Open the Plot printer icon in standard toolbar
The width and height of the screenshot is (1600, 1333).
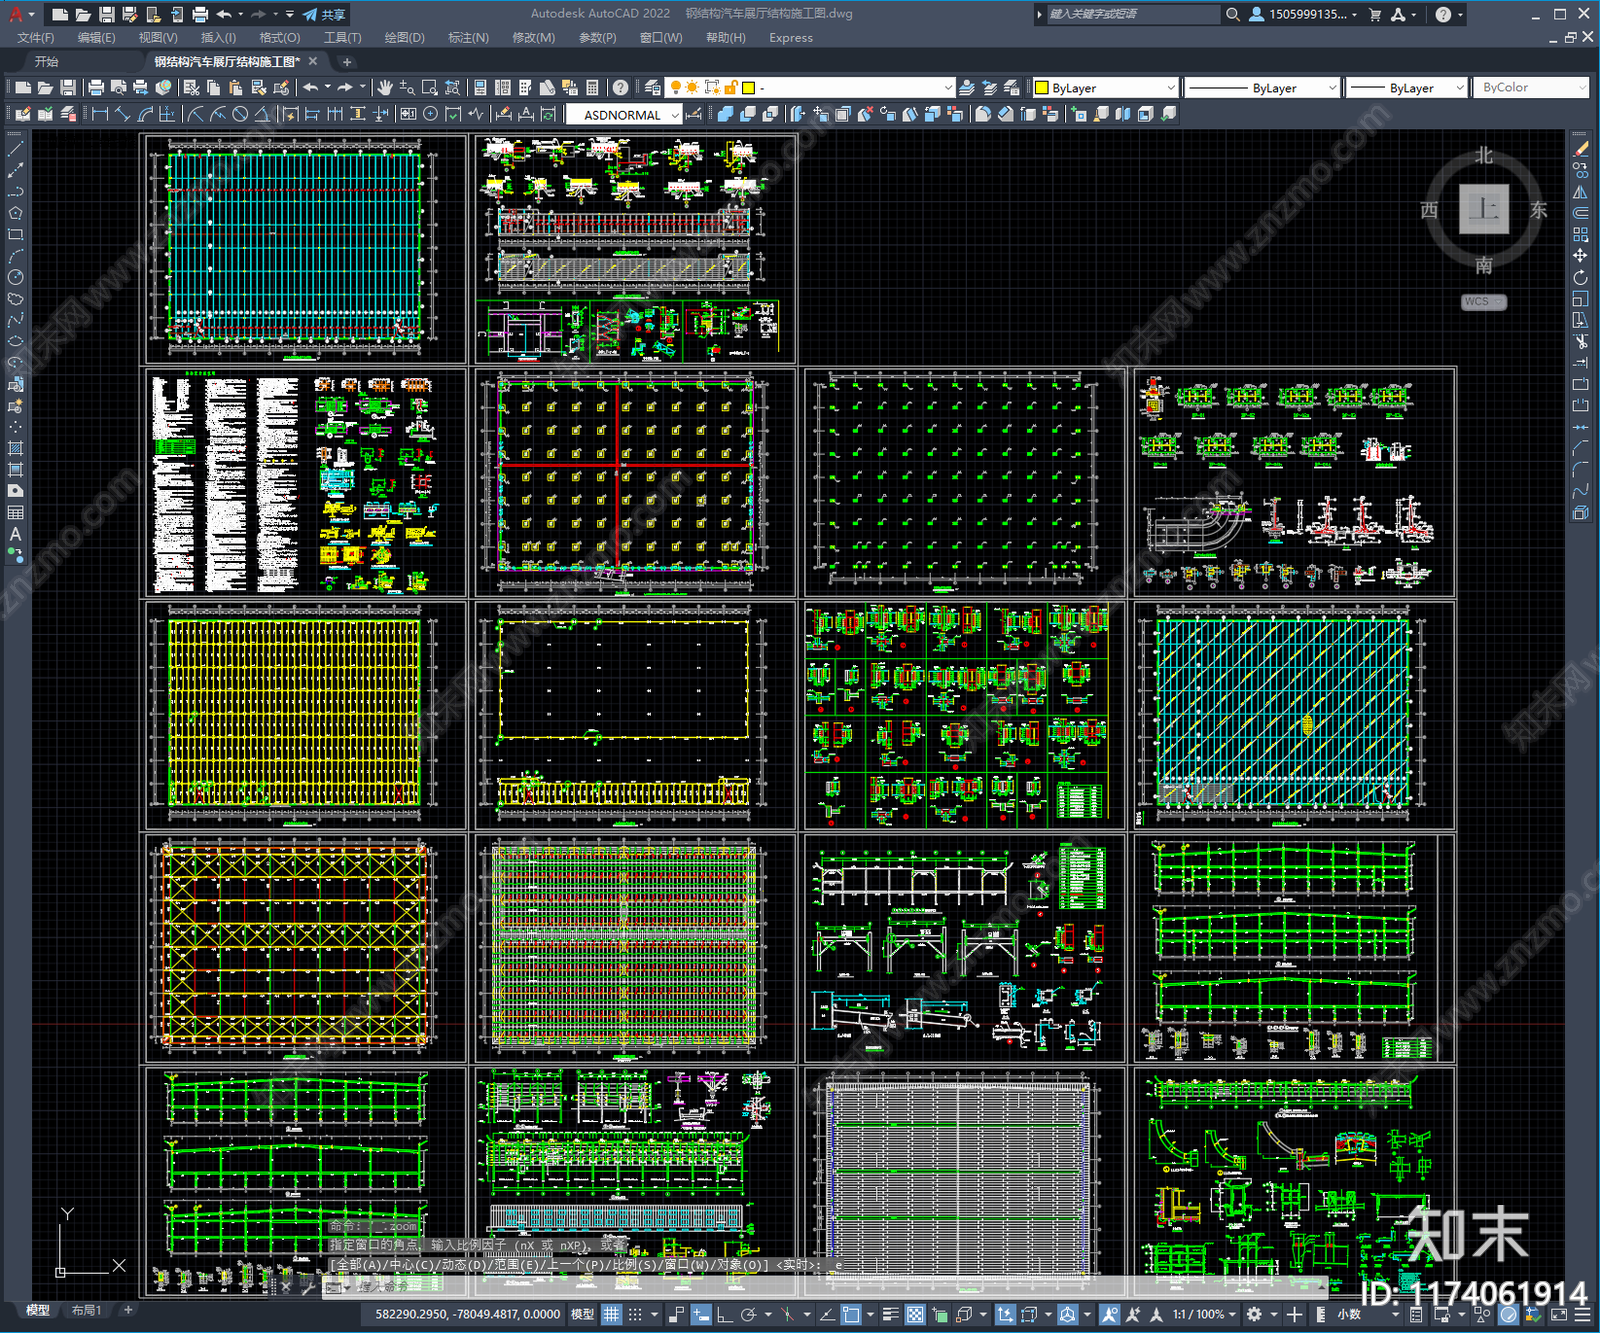[x=96, y=88]
